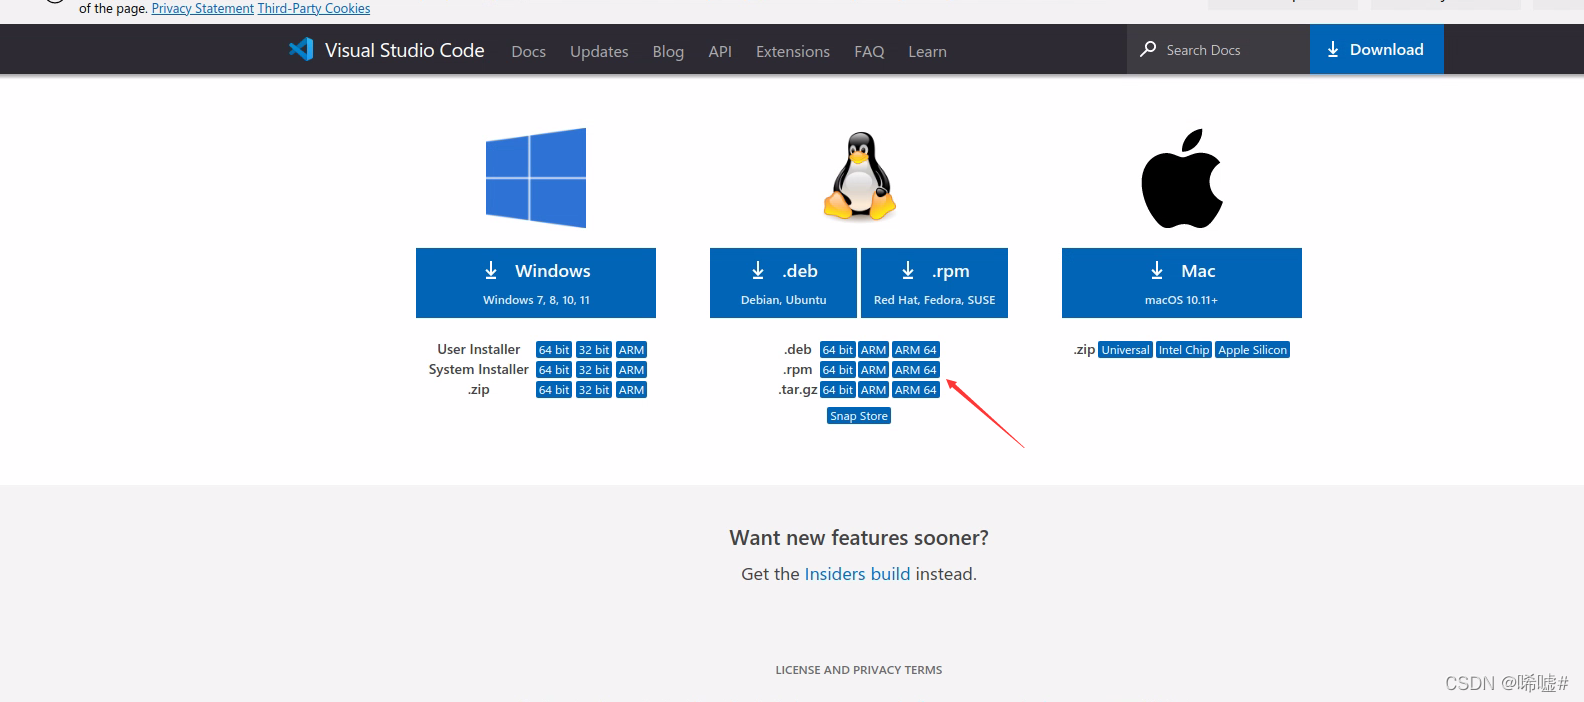Click the Linux Tux penguin image
The image size is (1584, 702).
point(859,176)
